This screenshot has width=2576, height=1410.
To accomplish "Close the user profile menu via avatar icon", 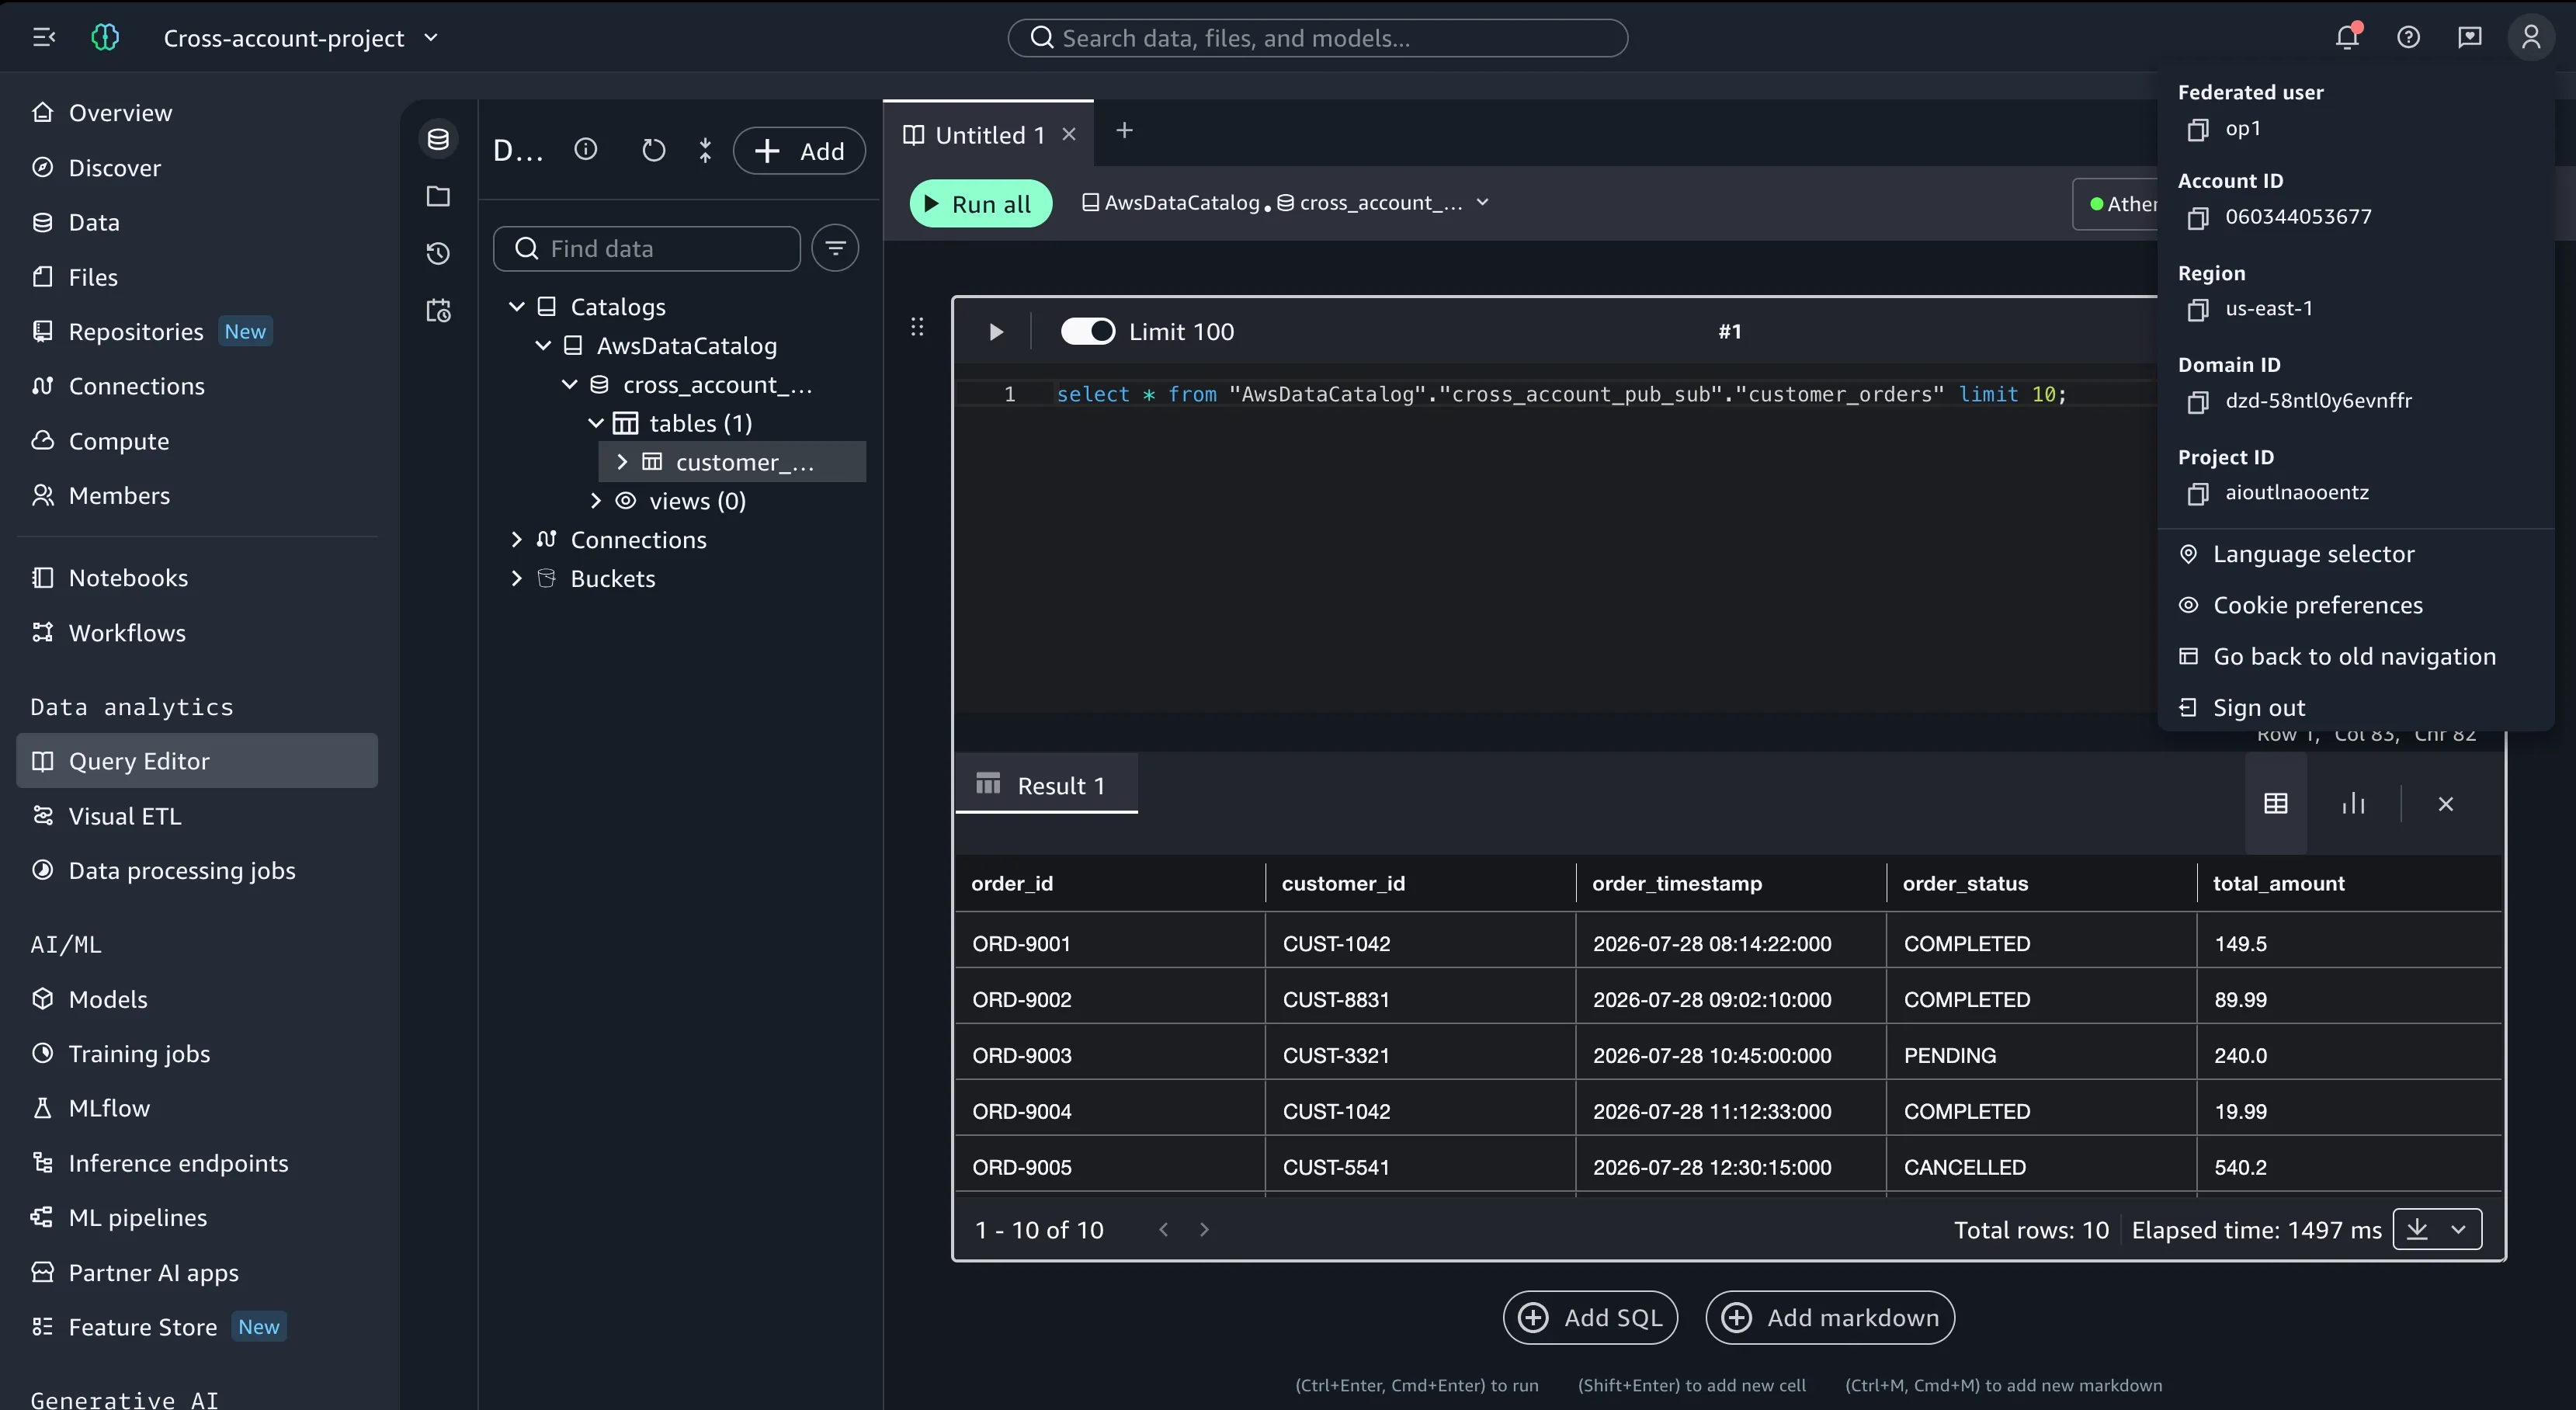I will (x=2530, y=38).
